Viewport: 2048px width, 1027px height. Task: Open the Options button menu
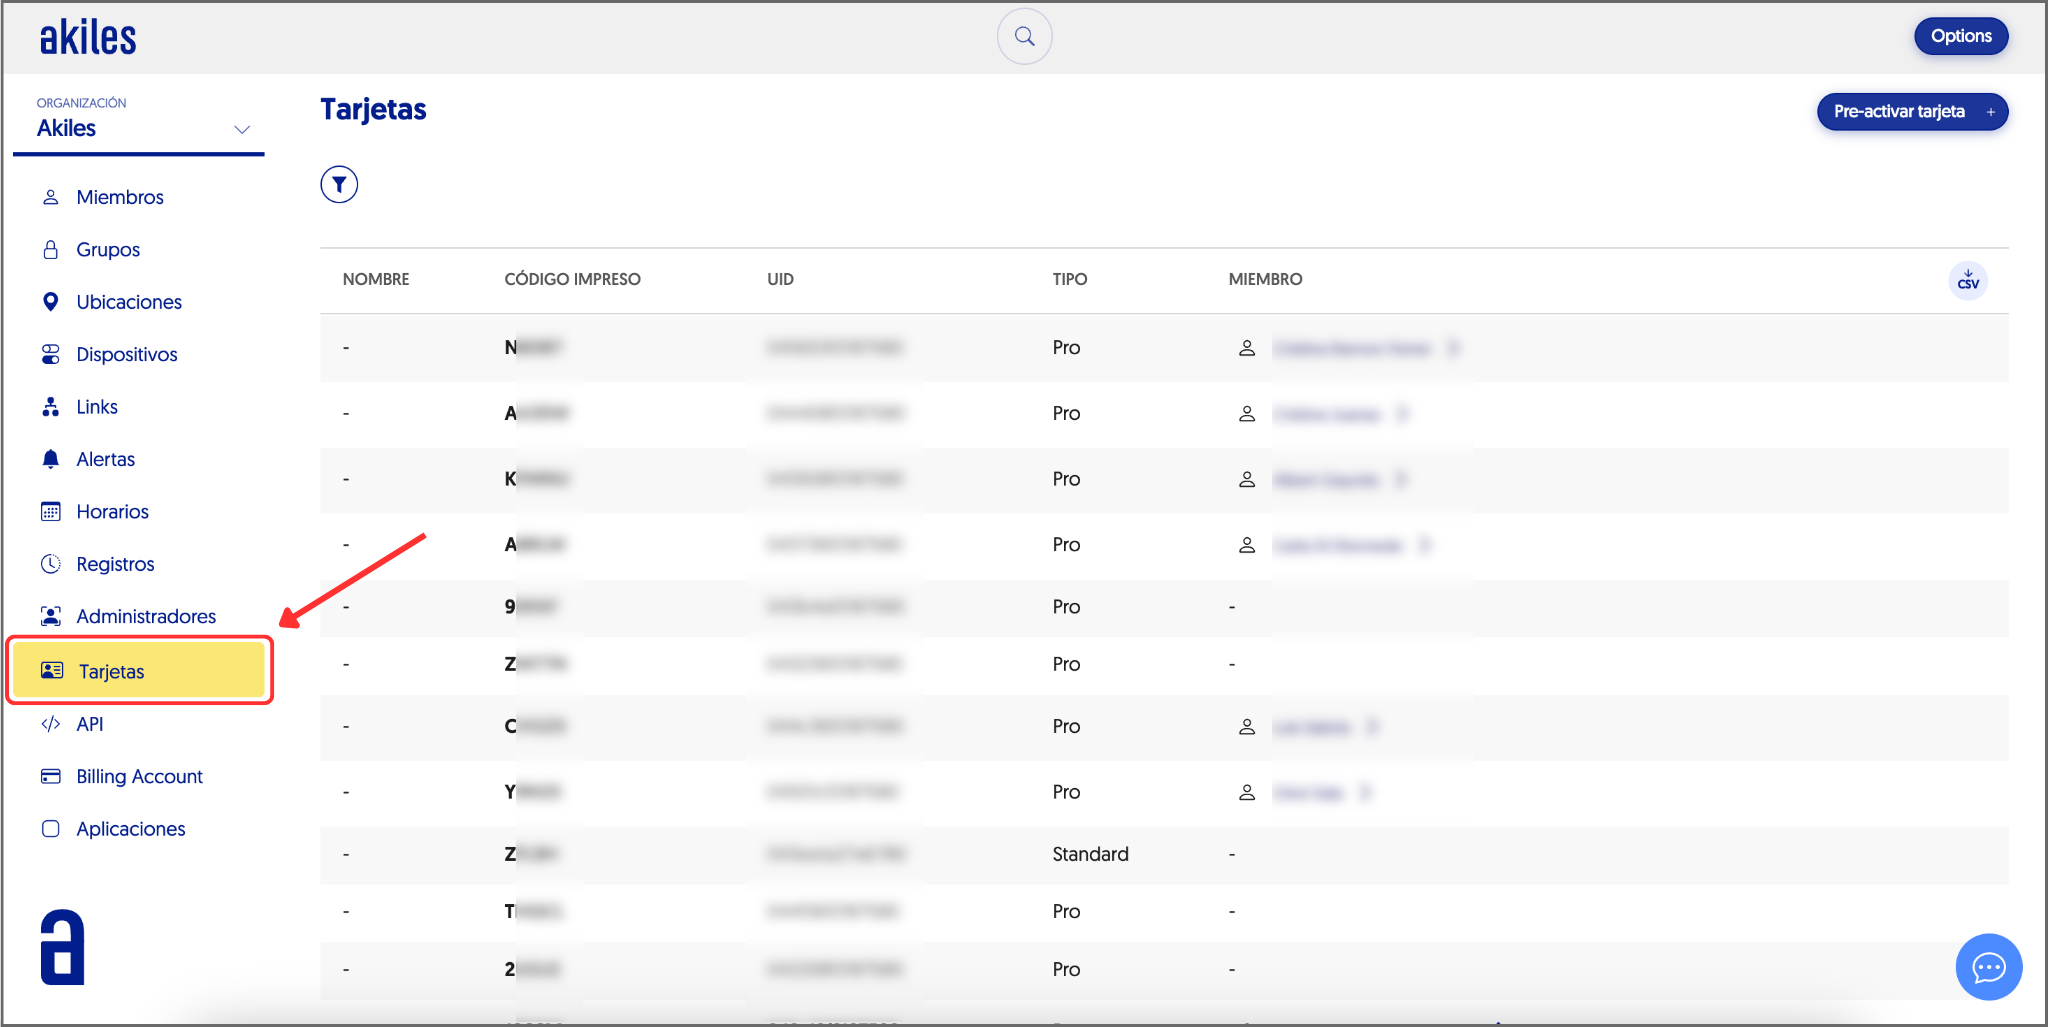coord(1960,36)
